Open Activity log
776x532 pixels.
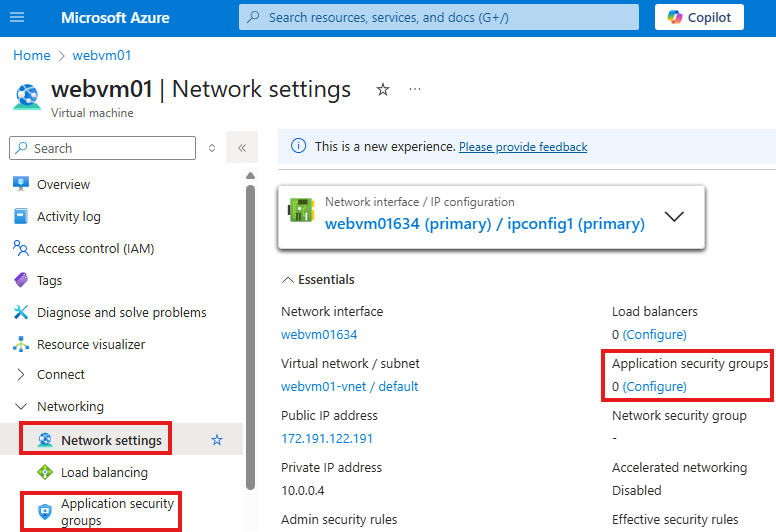69,216
